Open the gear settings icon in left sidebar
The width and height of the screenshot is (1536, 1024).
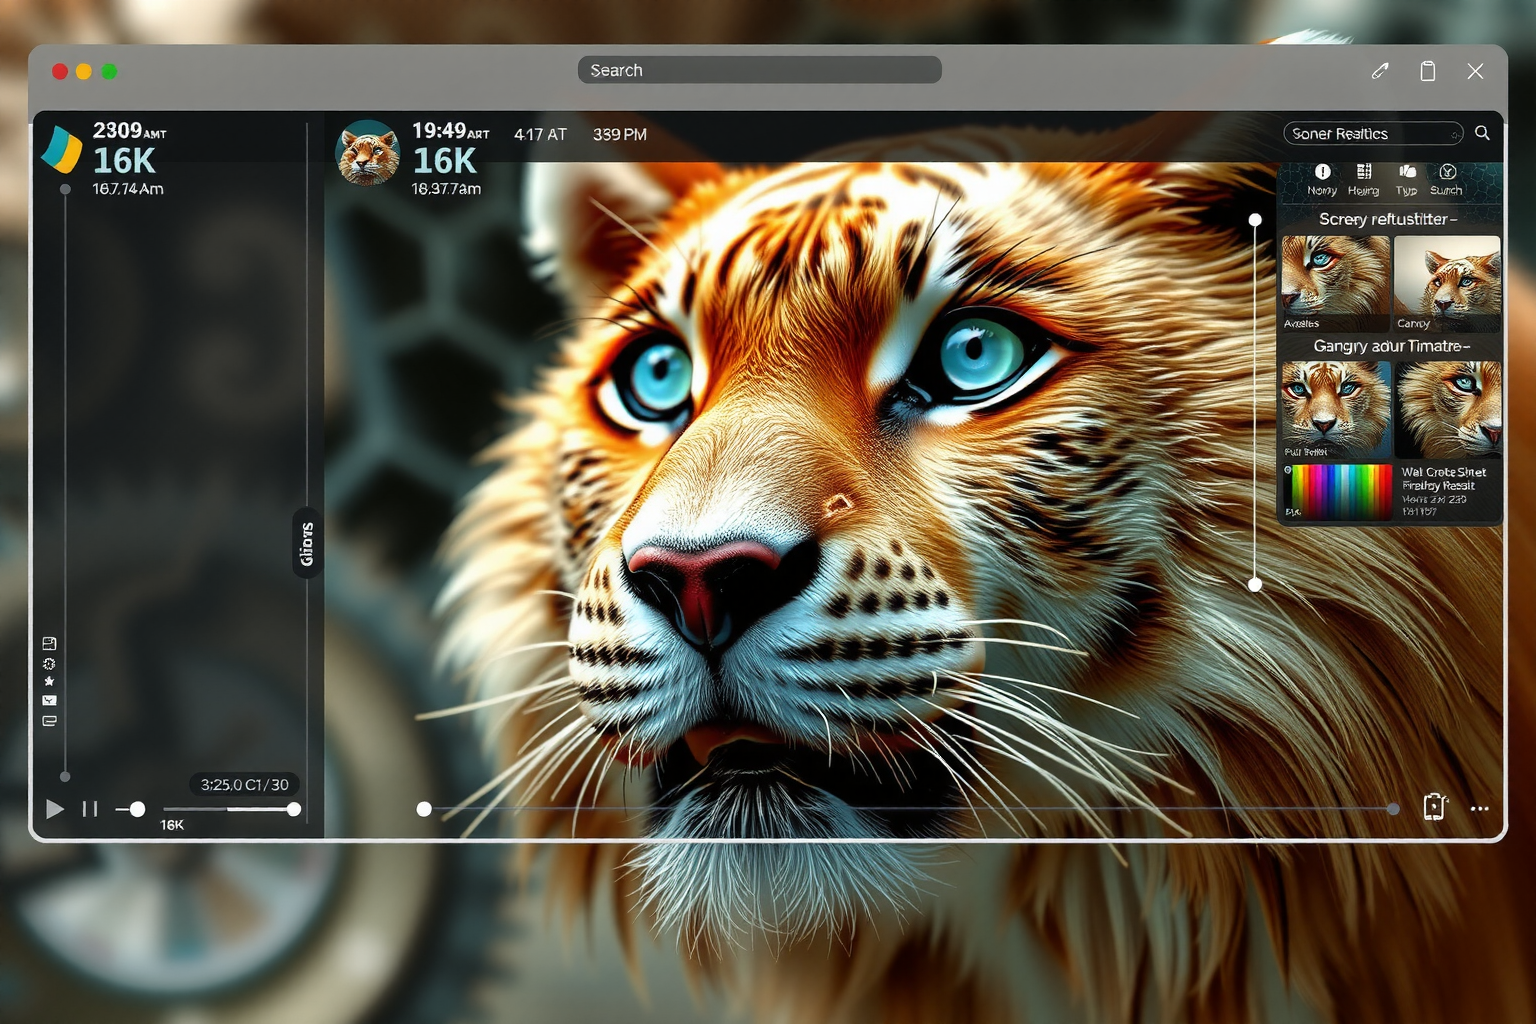coord(49,663)
